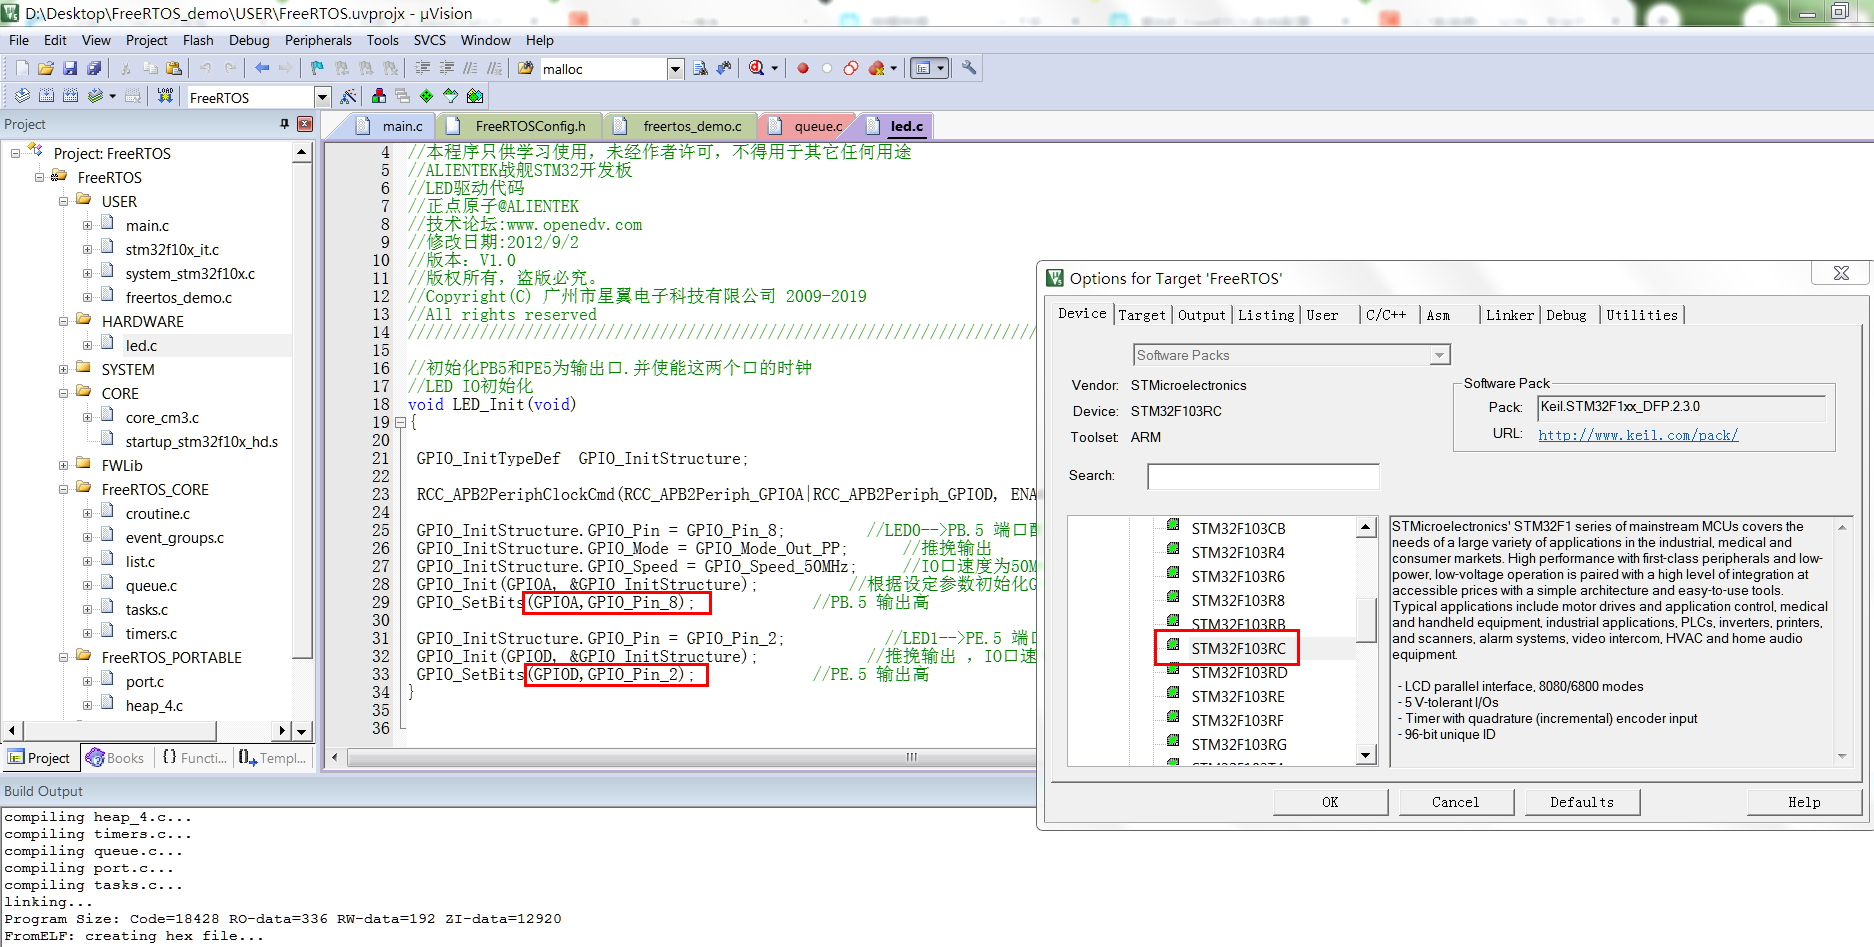The height and width of the screenshot is (947, 1874).
Task: Rebuild all target files icon
Action: (x=70, y=96)
